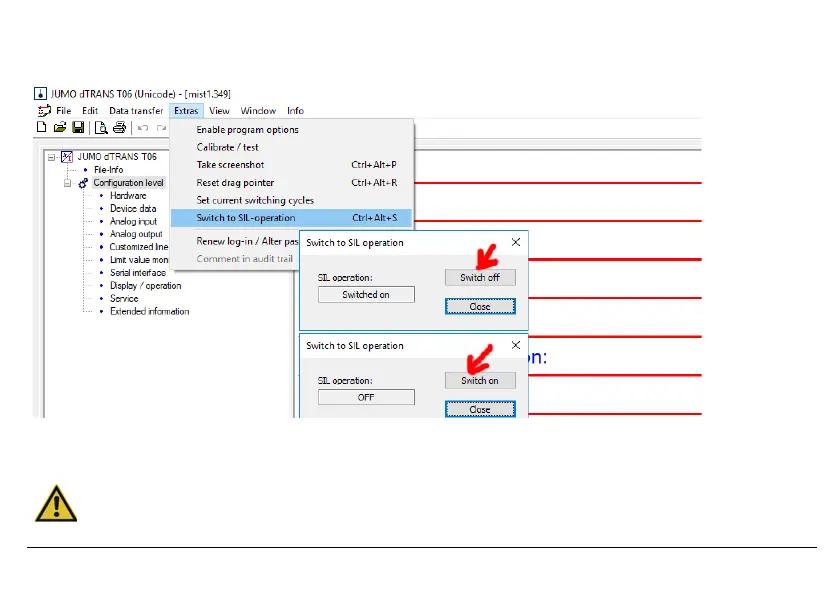Click Close in the OFF status dialog
Viewport: 840px width, 596px height.
coord(480,409)
